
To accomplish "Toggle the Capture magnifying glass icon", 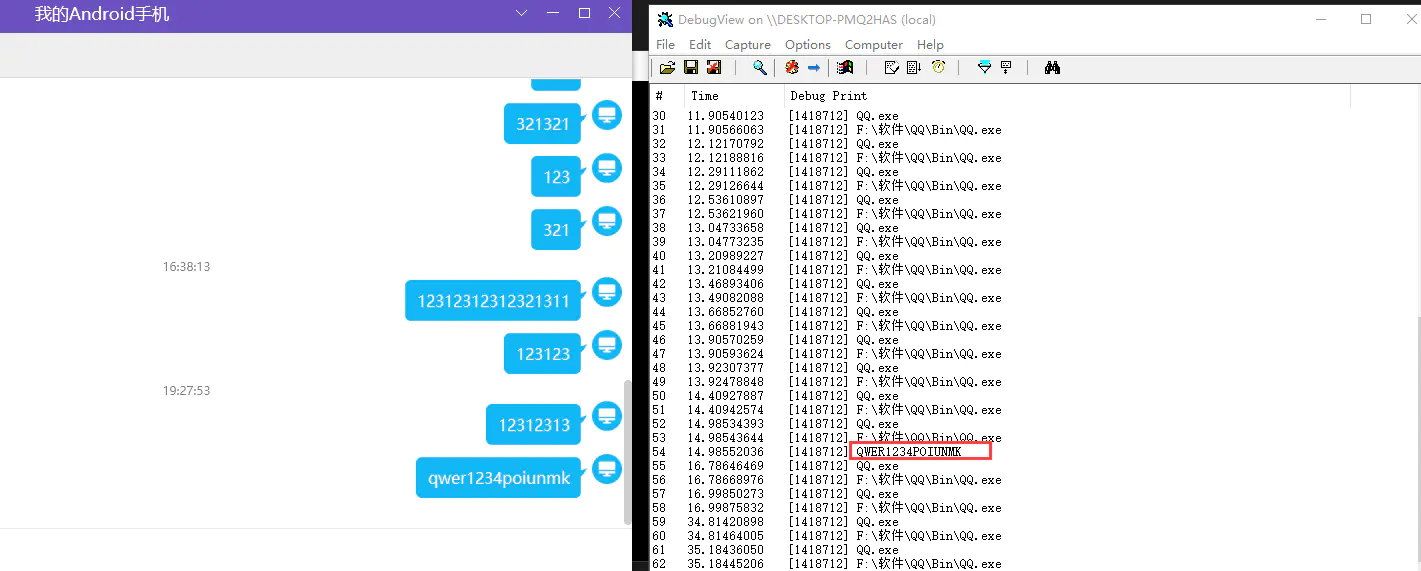I will coord(760,68).
